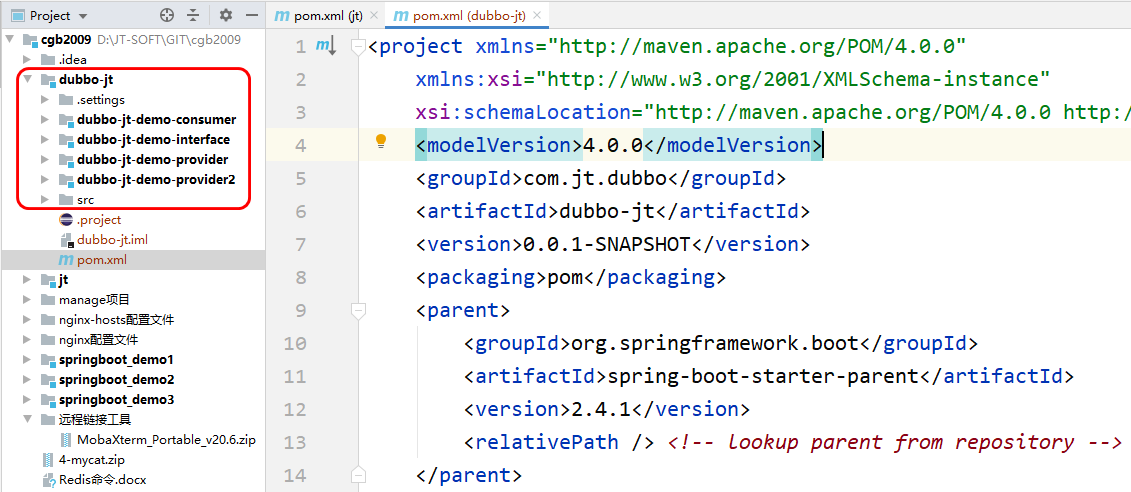The height and width of the screenshot is (492, 1131).
Task: Expand the .settings folder
Action: (45, 100)
